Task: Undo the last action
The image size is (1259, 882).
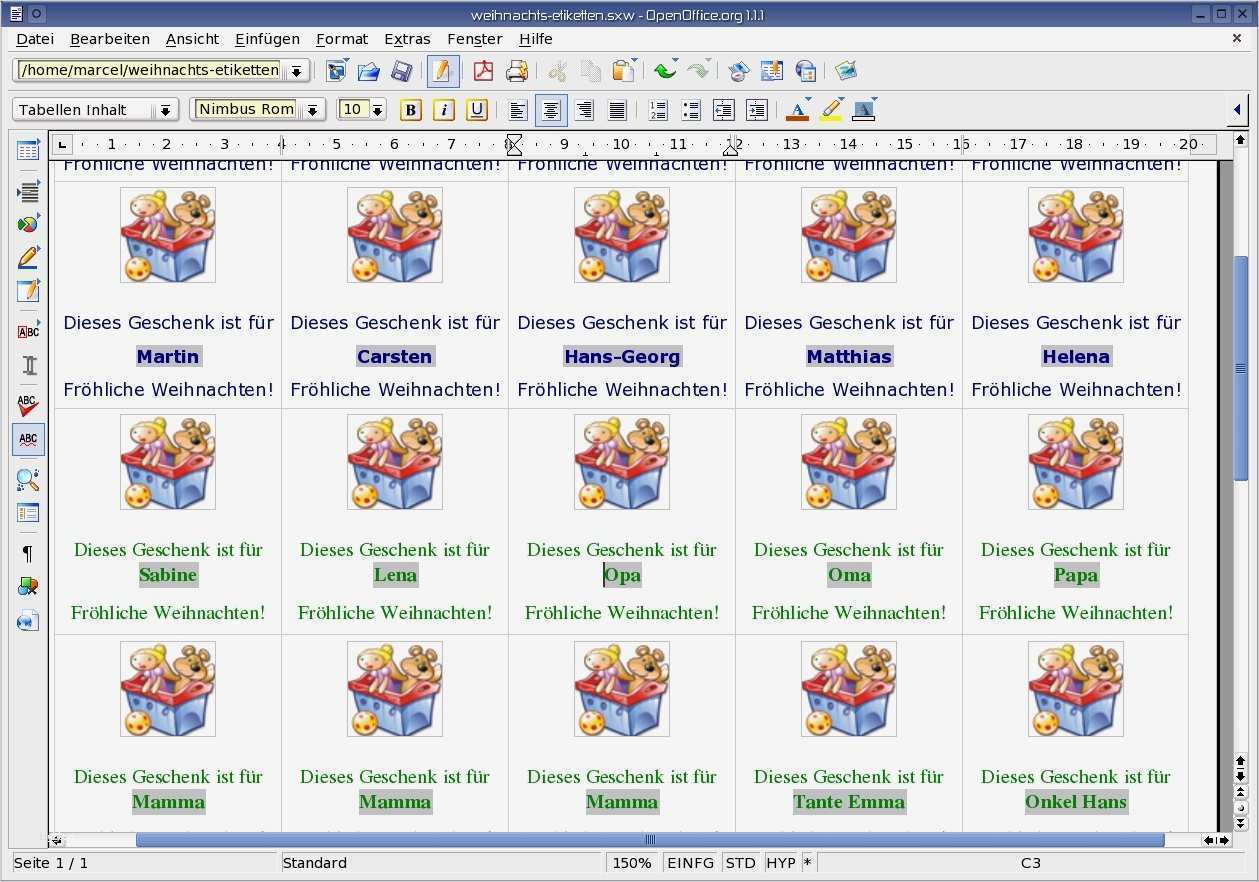Action: coord(665,71)
